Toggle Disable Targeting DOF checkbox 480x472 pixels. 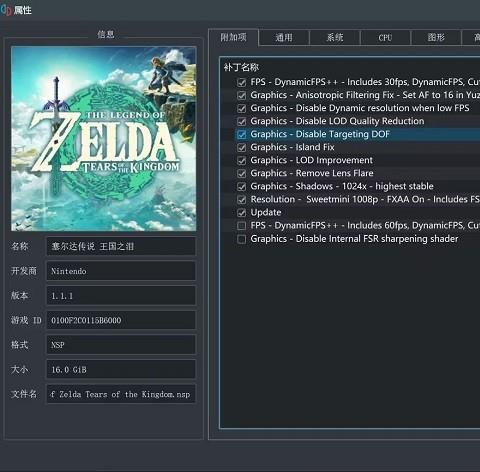click(x=242, y=134)
